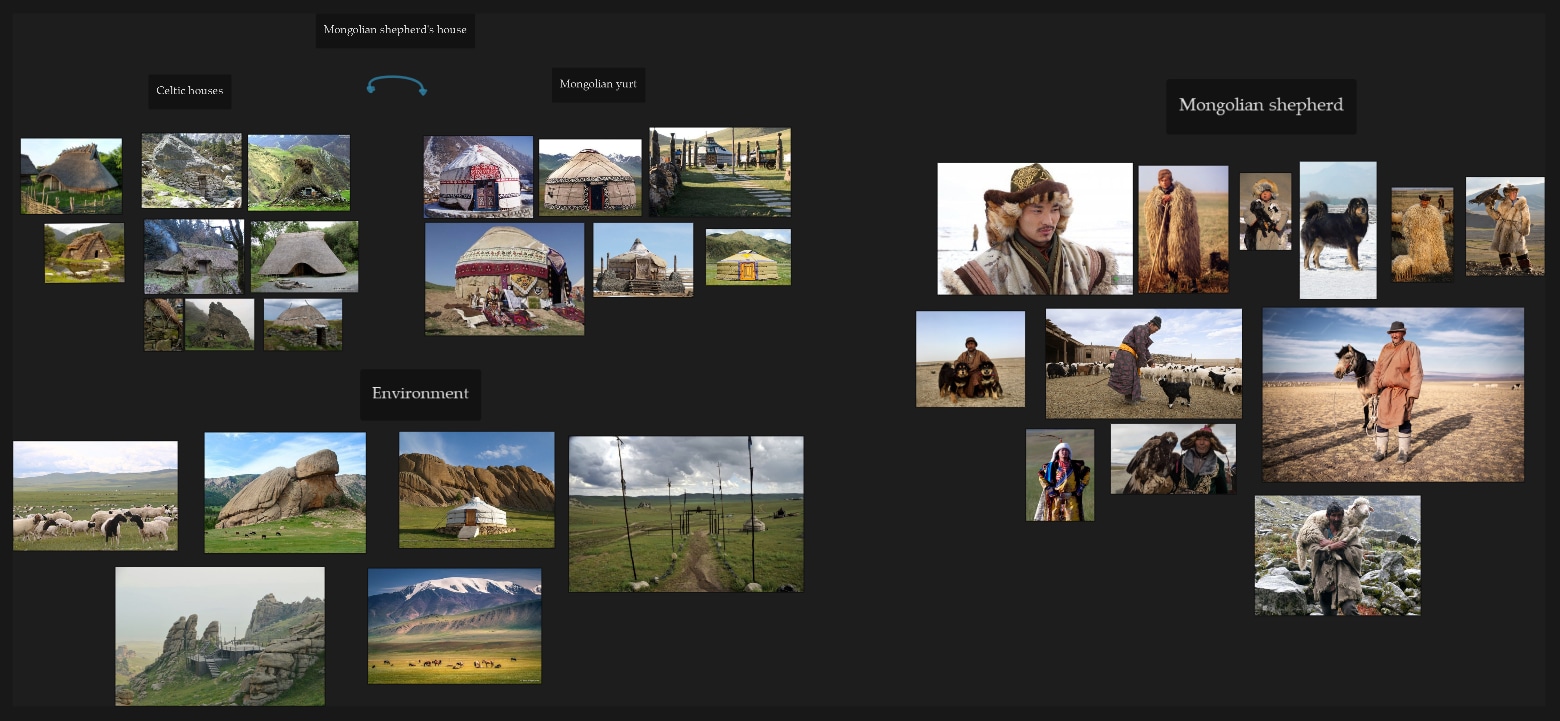Viewport: 1560px width, 721px height.
Task: Click the 'Celtic houses' text label
Action: pos(190,91)
